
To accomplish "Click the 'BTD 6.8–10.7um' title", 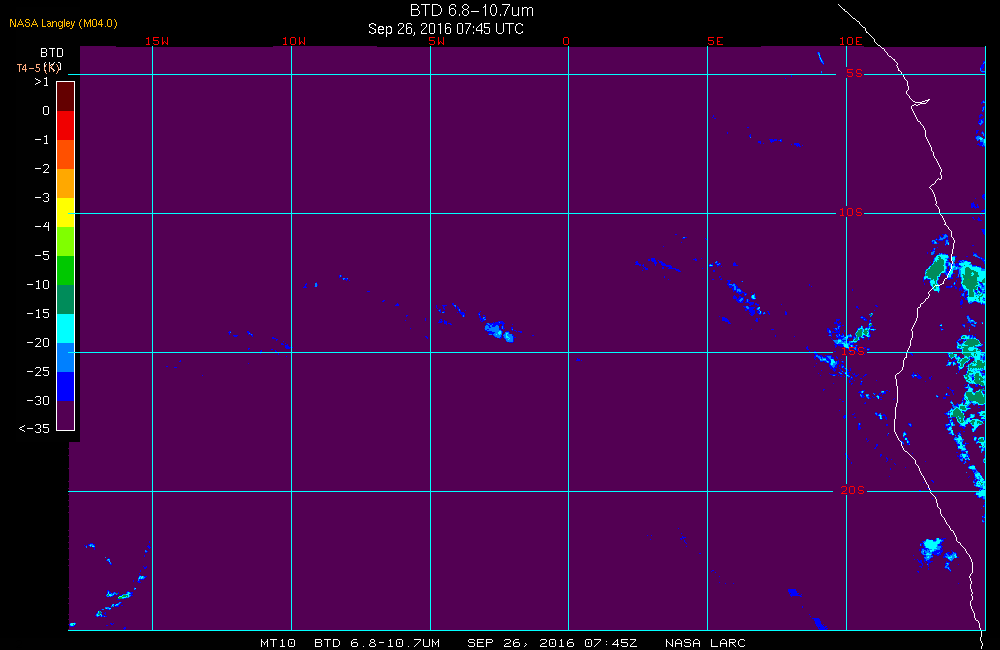I will click(471, 10).
